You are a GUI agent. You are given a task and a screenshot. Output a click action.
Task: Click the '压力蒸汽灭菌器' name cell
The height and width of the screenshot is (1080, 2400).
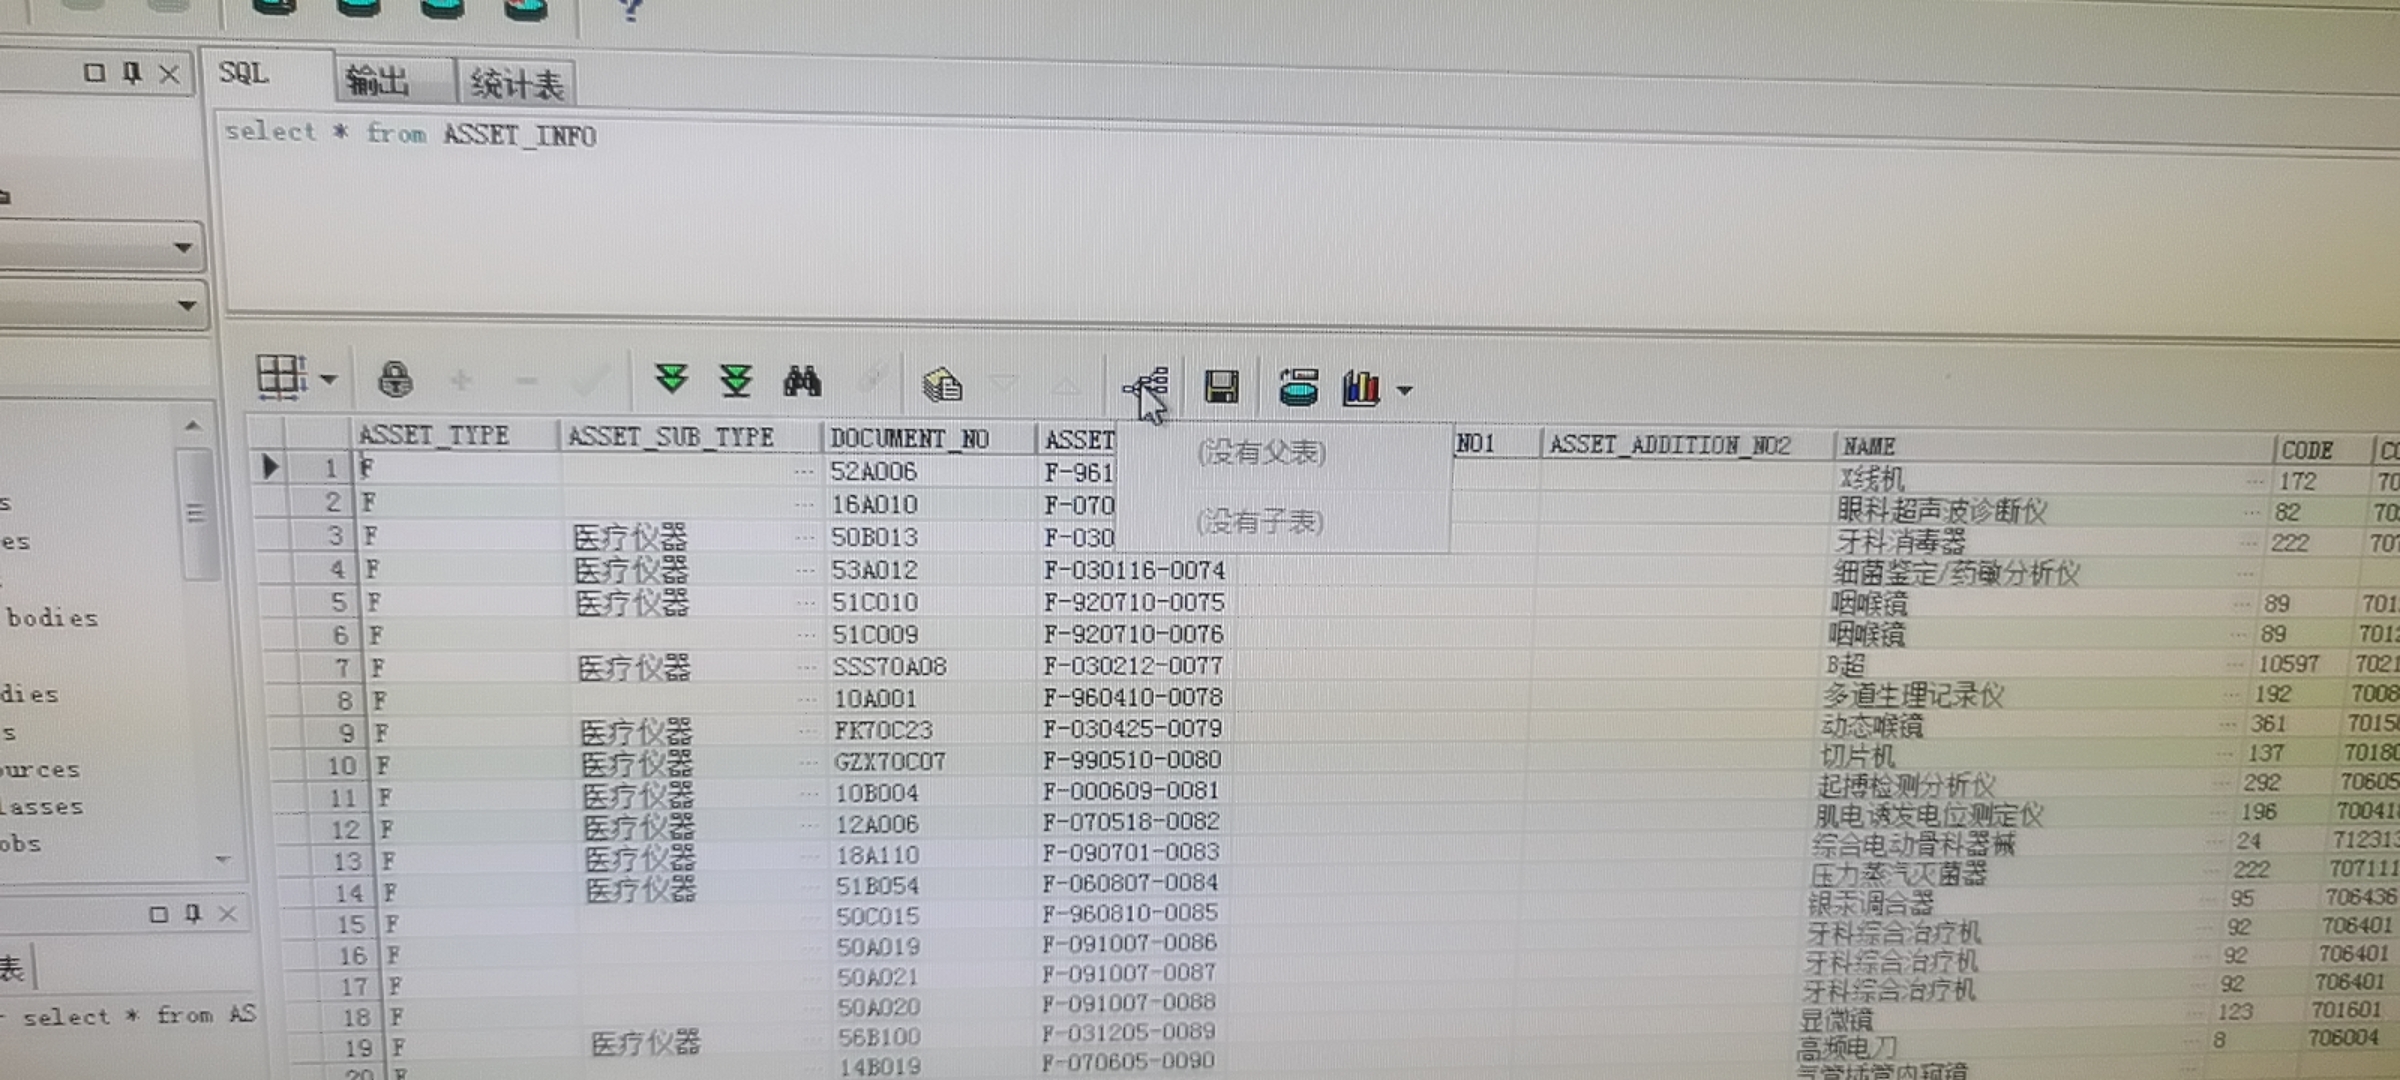pyautogui.click(x=1898, y=874)
